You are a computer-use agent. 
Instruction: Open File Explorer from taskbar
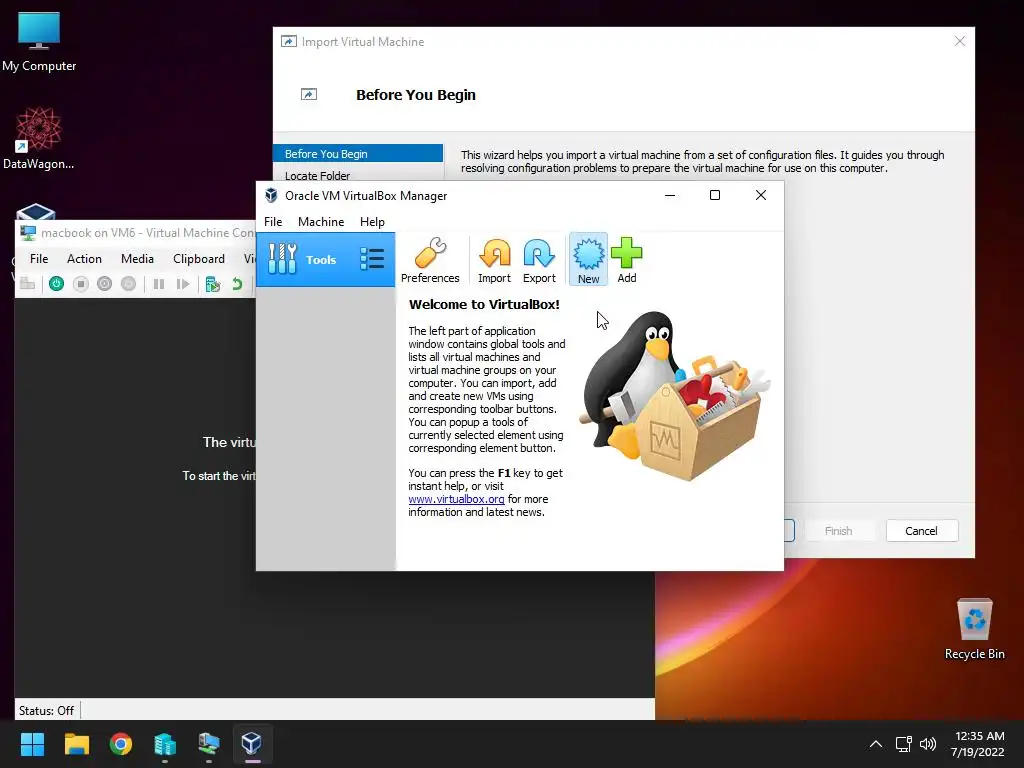click(76, 743)
